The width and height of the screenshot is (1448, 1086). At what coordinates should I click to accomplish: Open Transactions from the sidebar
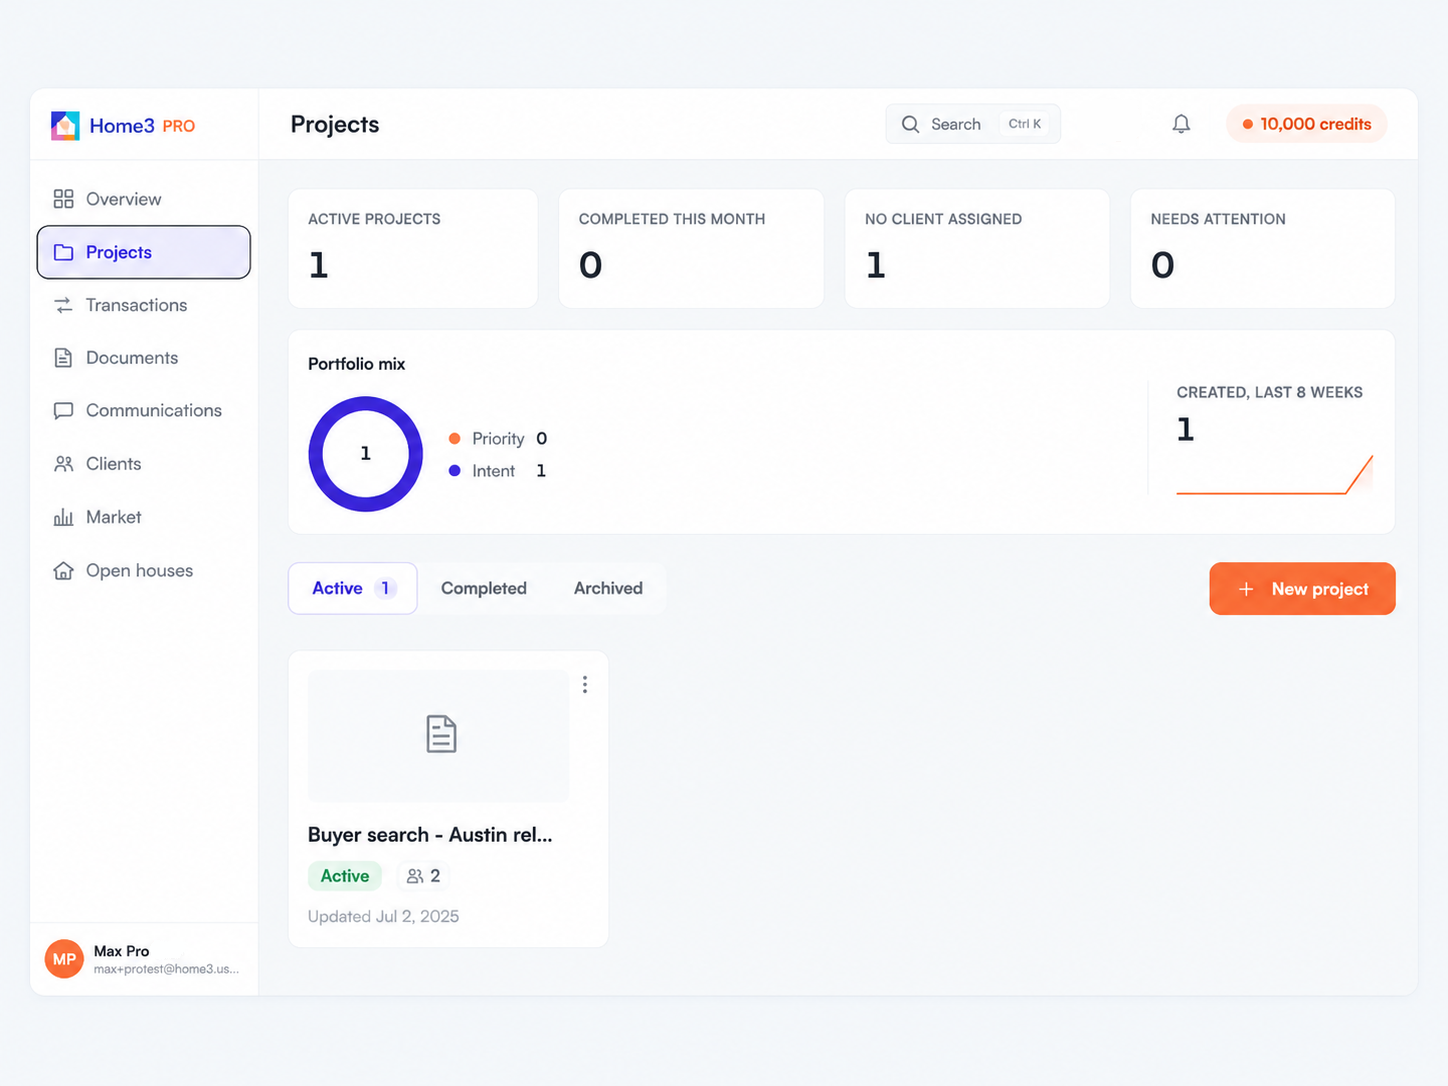tap(144, 305)
